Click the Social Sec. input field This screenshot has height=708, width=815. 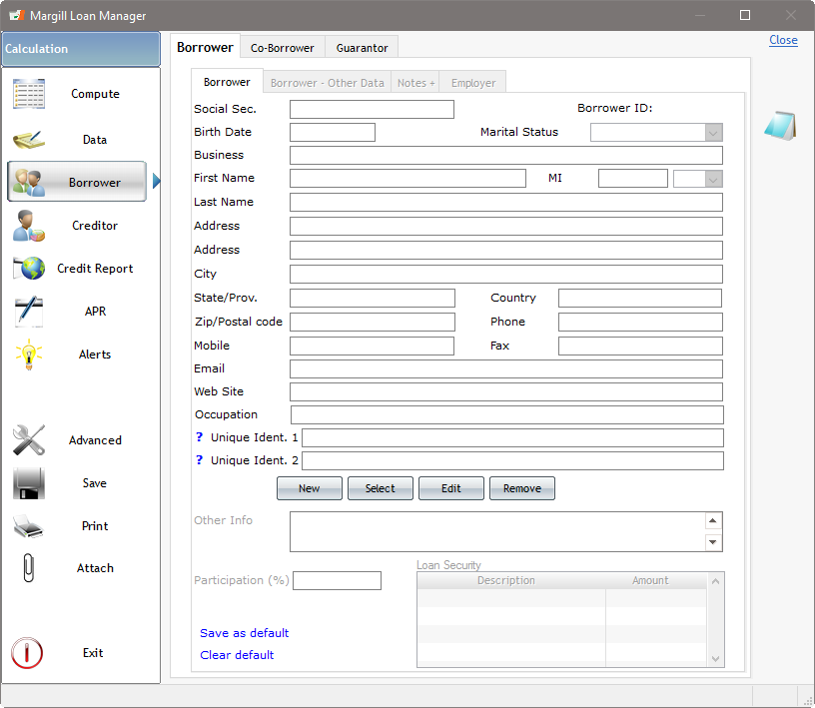(x=371, y=109)
